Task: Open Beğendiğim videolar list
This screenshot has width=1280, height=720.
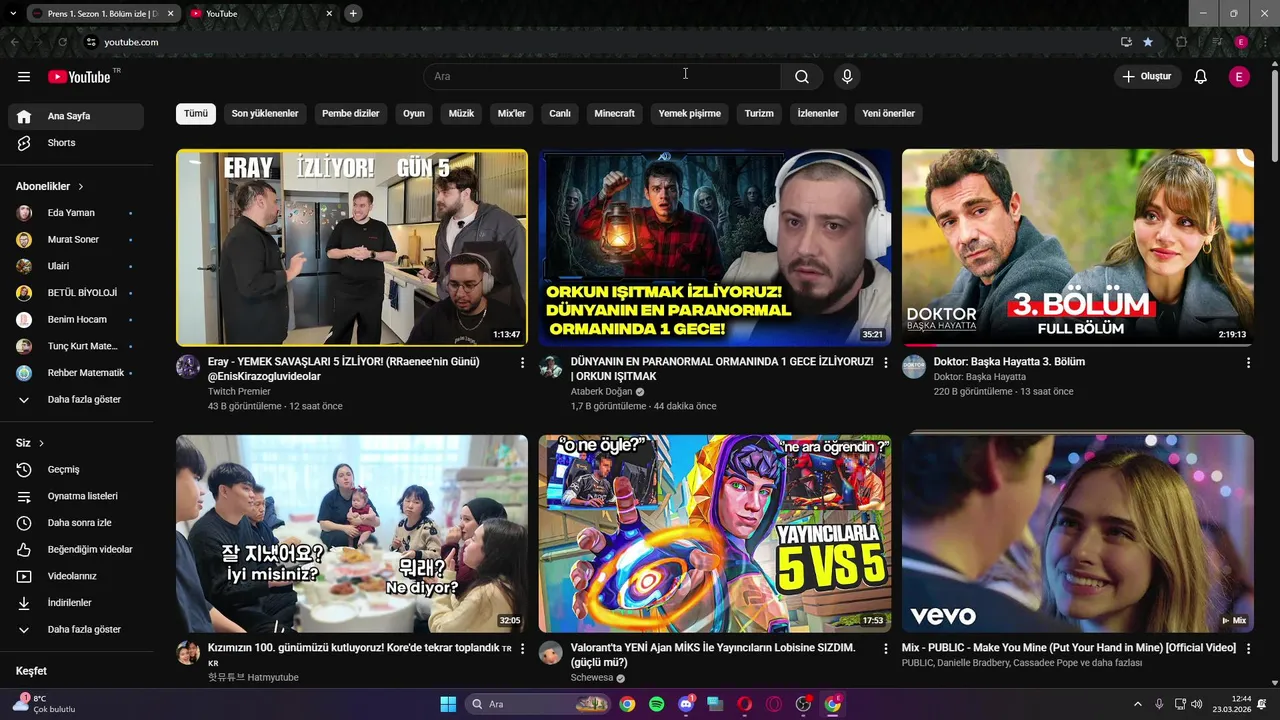Action: click(76, 549)
